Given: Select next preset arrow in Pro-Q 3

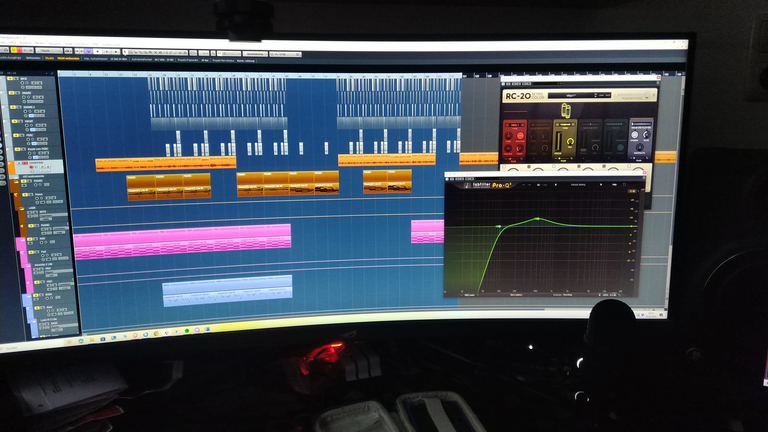Looking at the screenshot, I should 601,185.
